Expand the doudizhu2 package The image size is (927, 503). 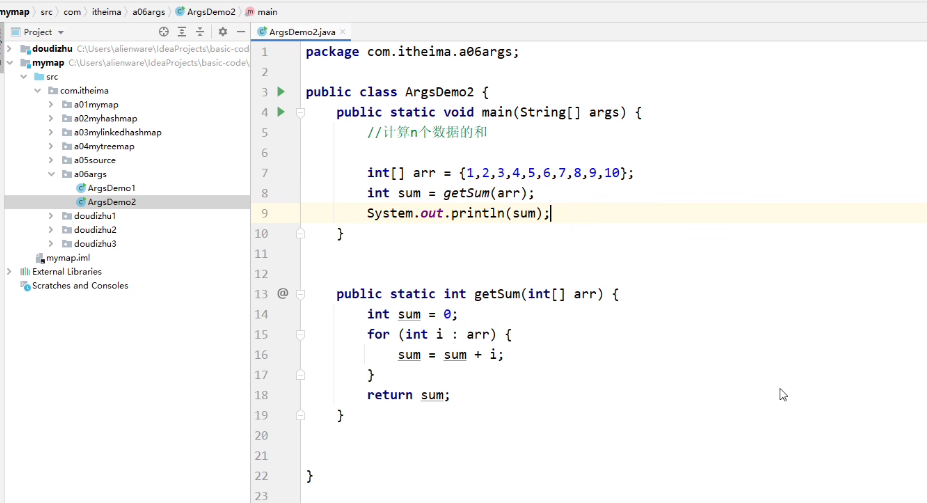tap(51, 230)
